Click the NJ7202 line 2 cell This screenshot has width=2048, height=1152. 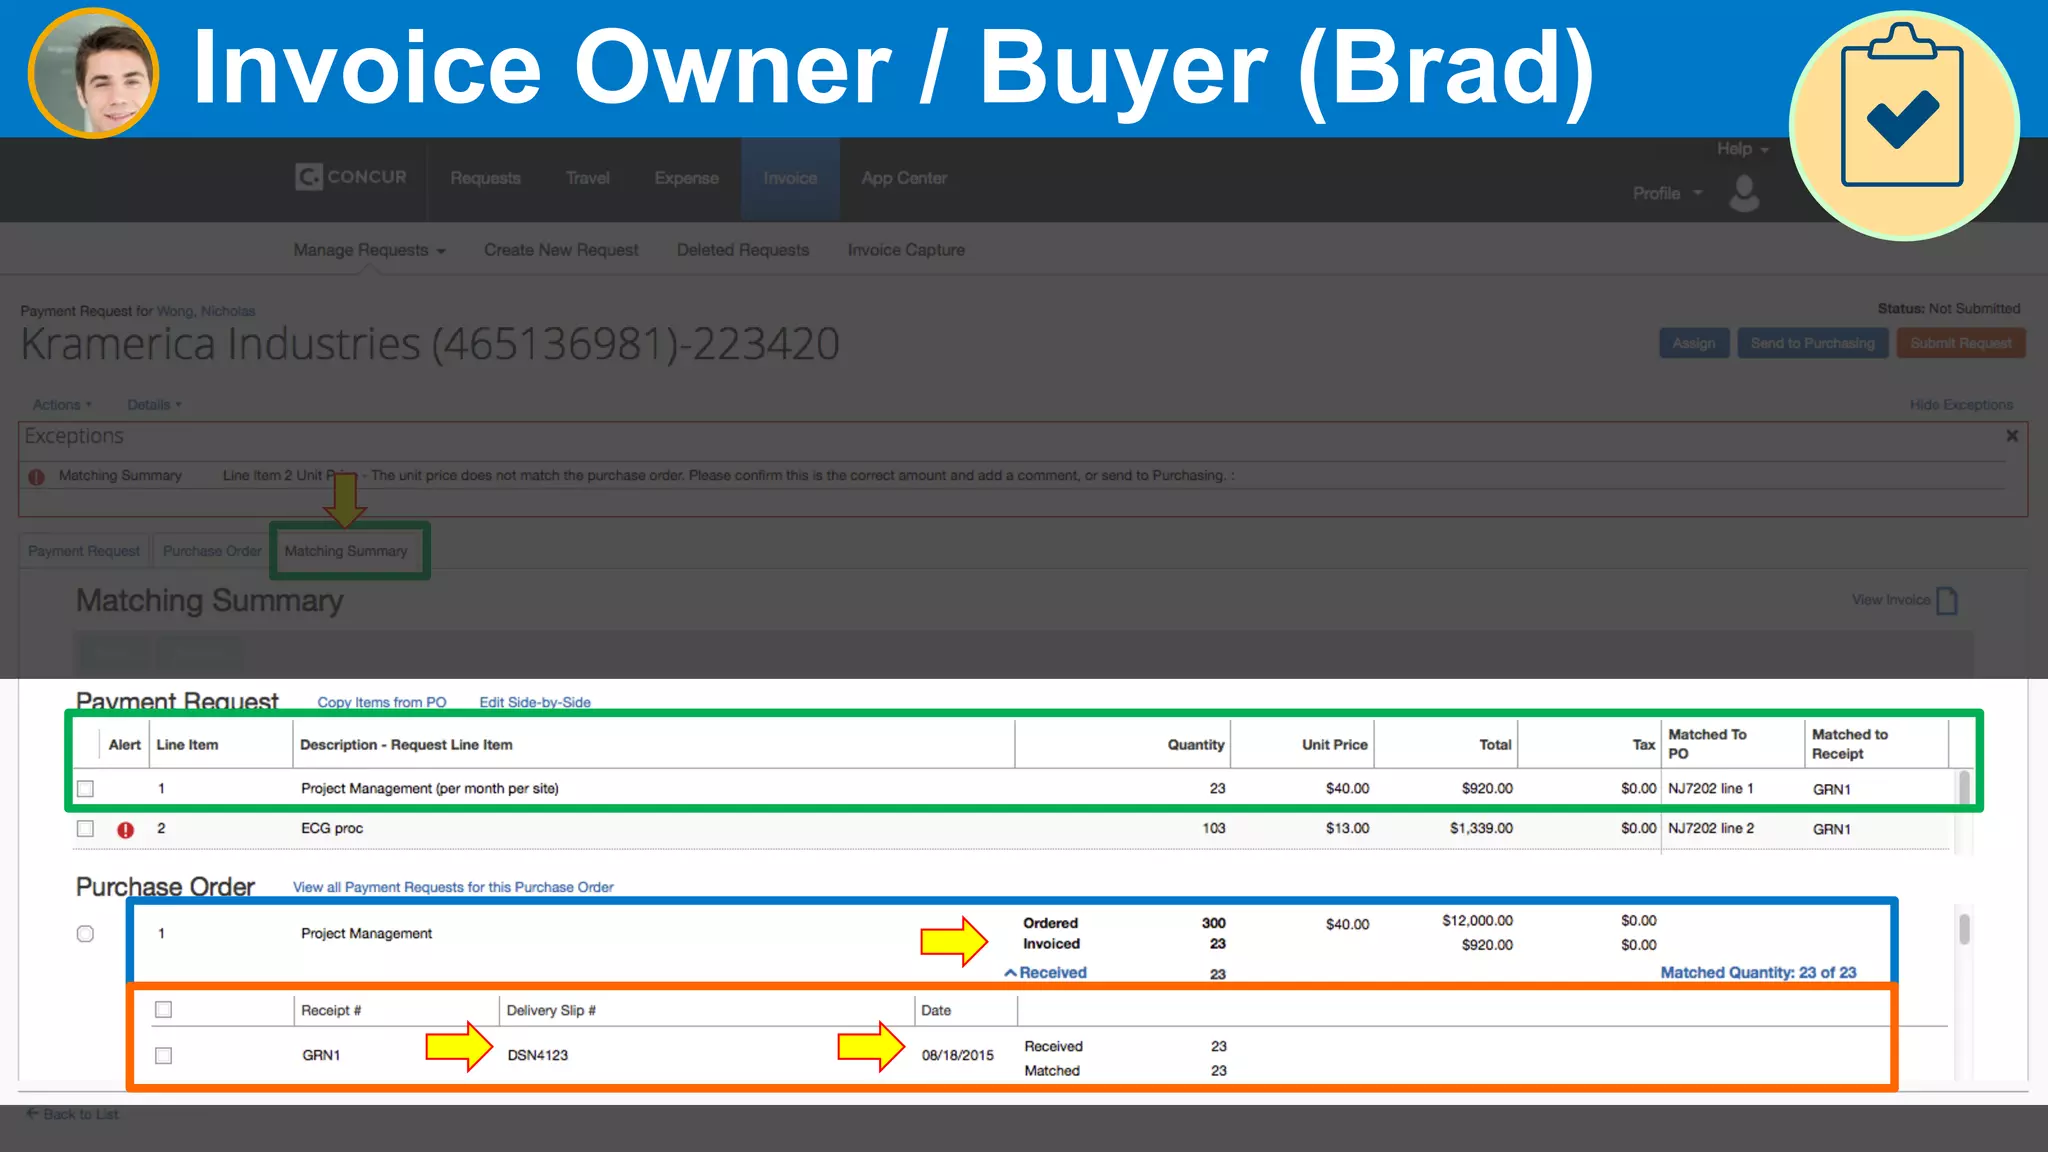click(x=1710, y=829)
